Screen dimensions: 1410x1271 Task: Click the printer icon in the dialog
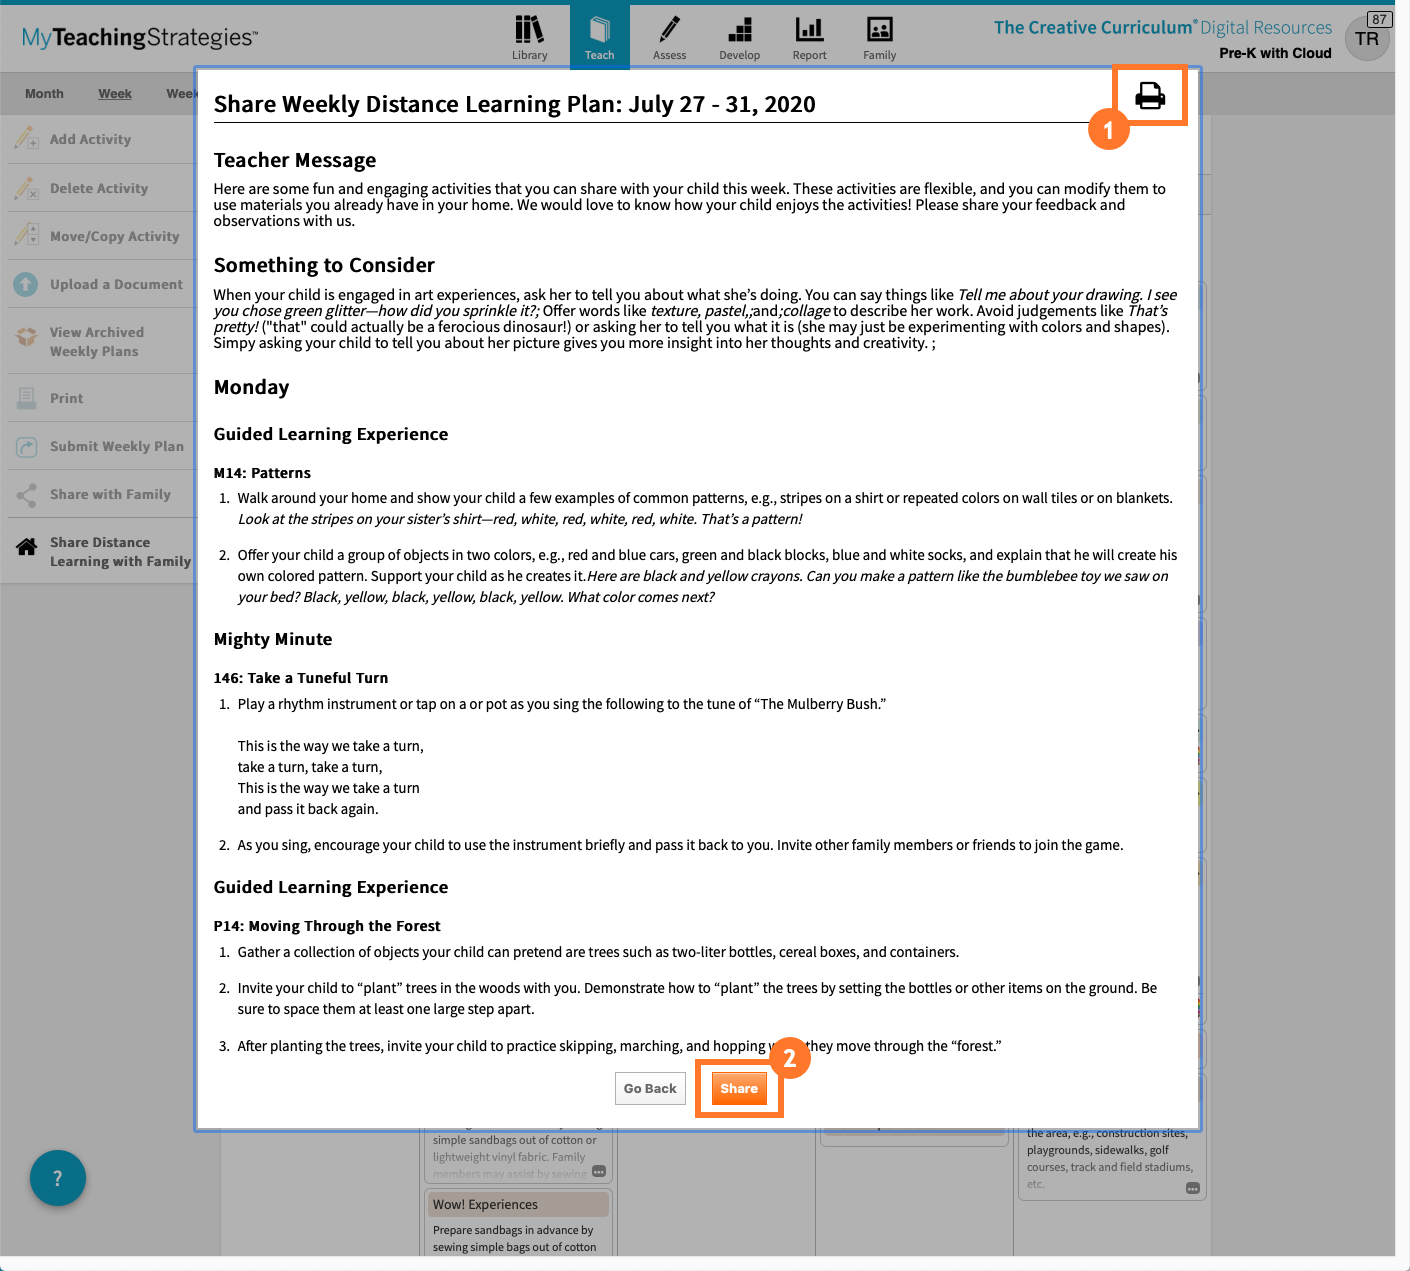coord(1150,95)
